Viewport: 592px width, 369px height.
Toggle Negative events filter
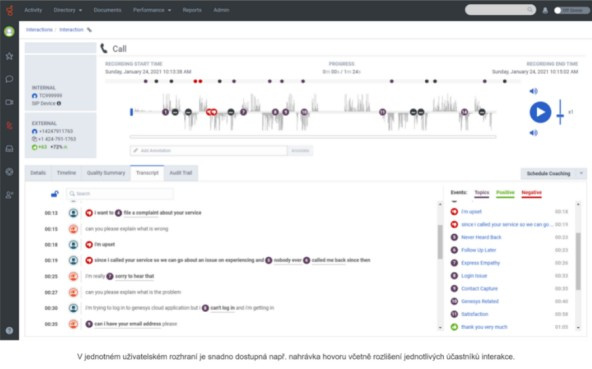pos(532,193)
